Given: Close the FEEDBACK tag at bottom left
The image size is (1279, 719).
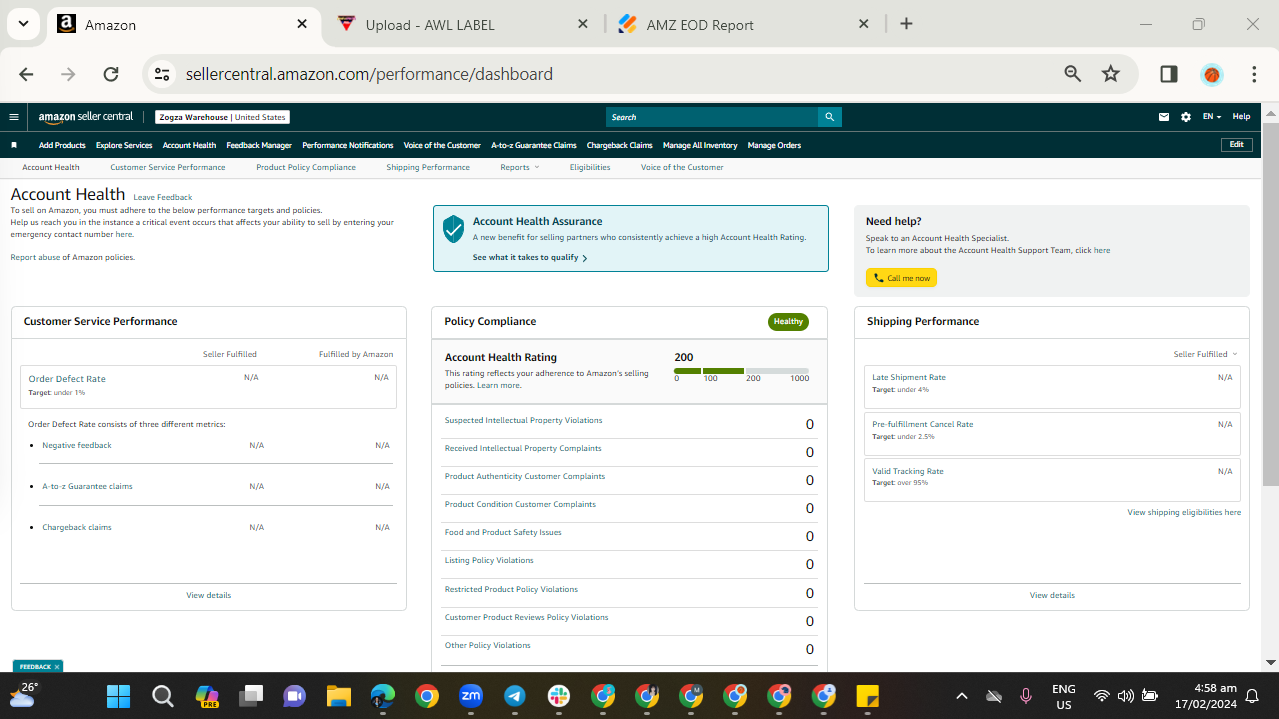Looking at the screenshot, I should coord(57,666).
